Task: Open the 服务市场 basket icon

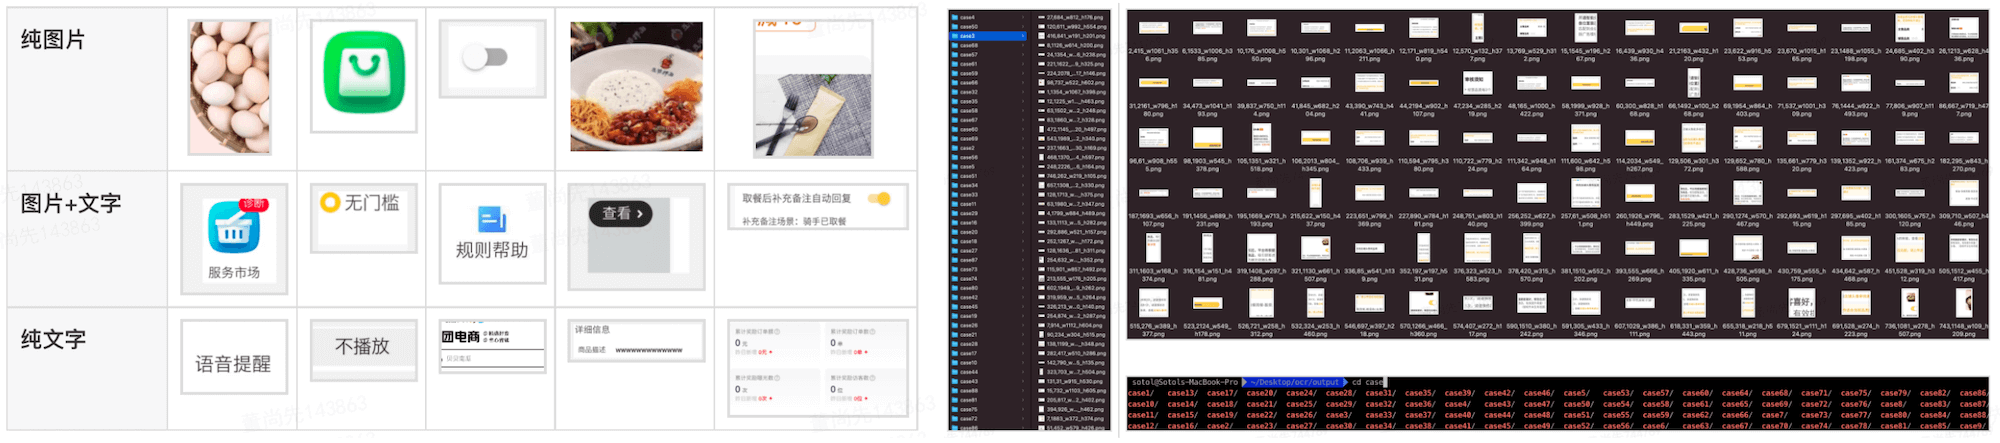Action: click(234, 227)
